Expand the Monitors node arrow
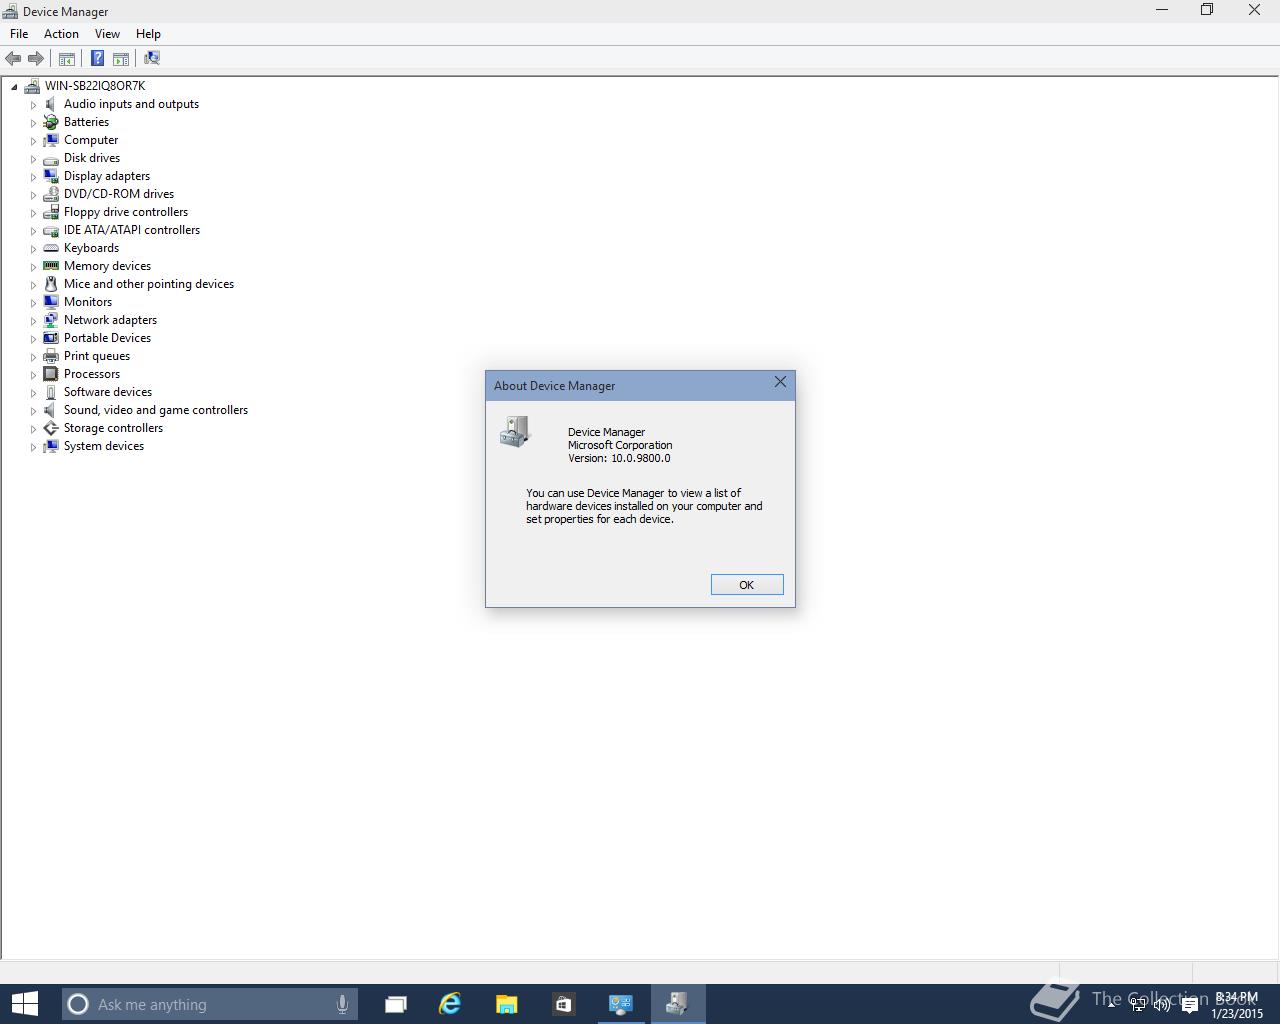The width and height of the screenshot is (1280, 1024). (33, 302)
